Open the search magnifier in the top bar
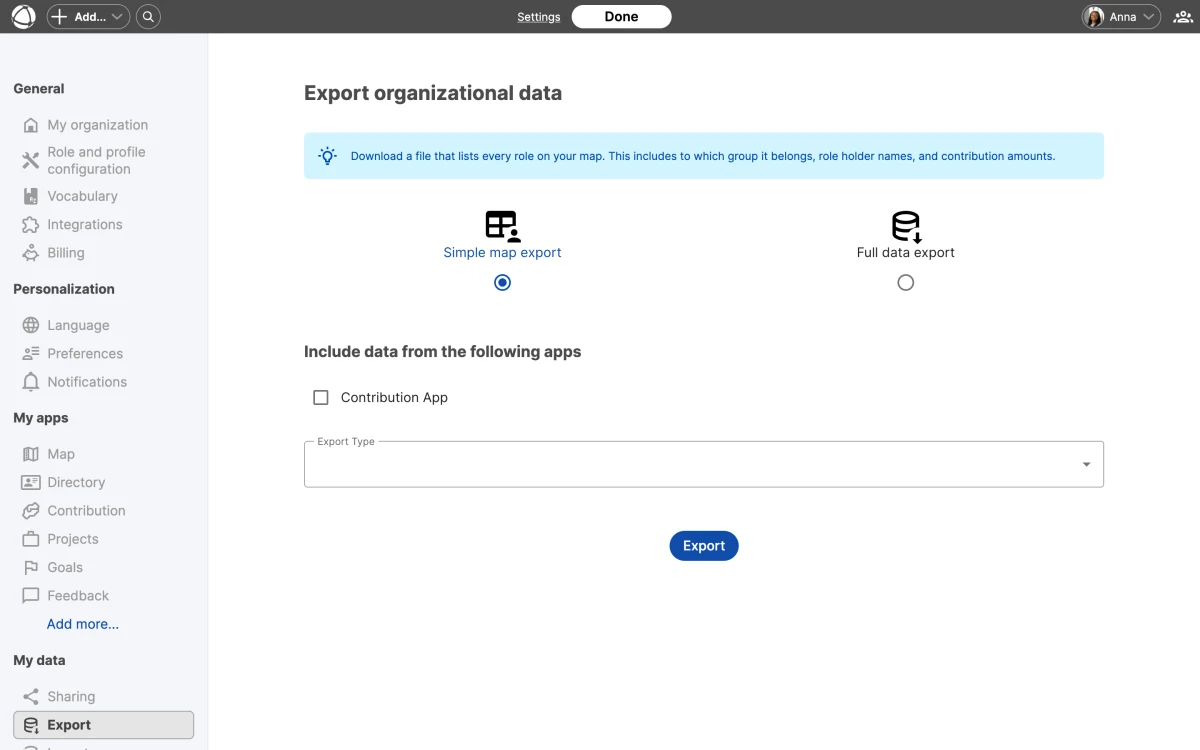The image size is (1200, 750). tap(148, 16)
